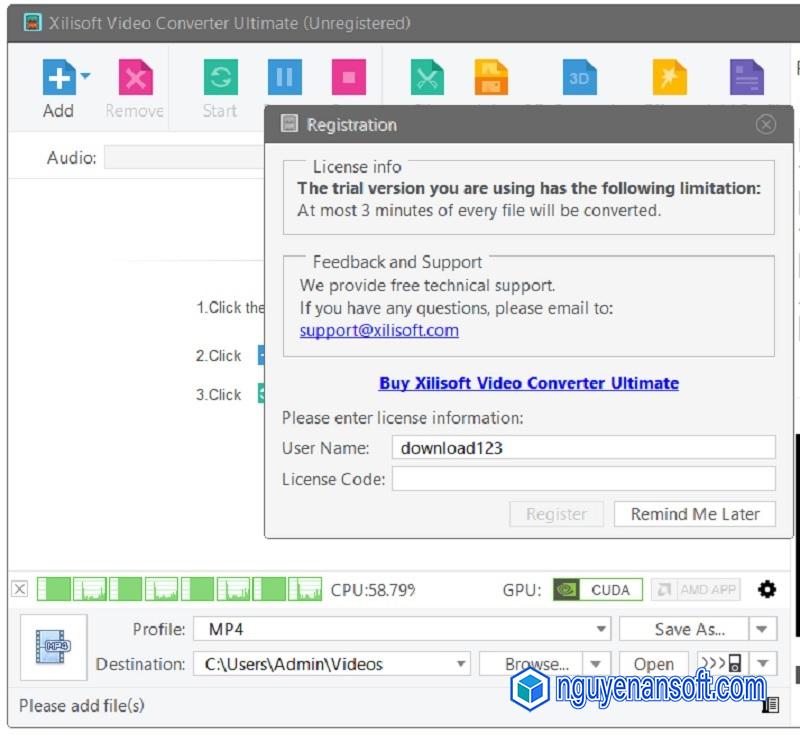
Task: Follow the Buy Xilisoft Video Converter Ultimate link
Action: 529,383
